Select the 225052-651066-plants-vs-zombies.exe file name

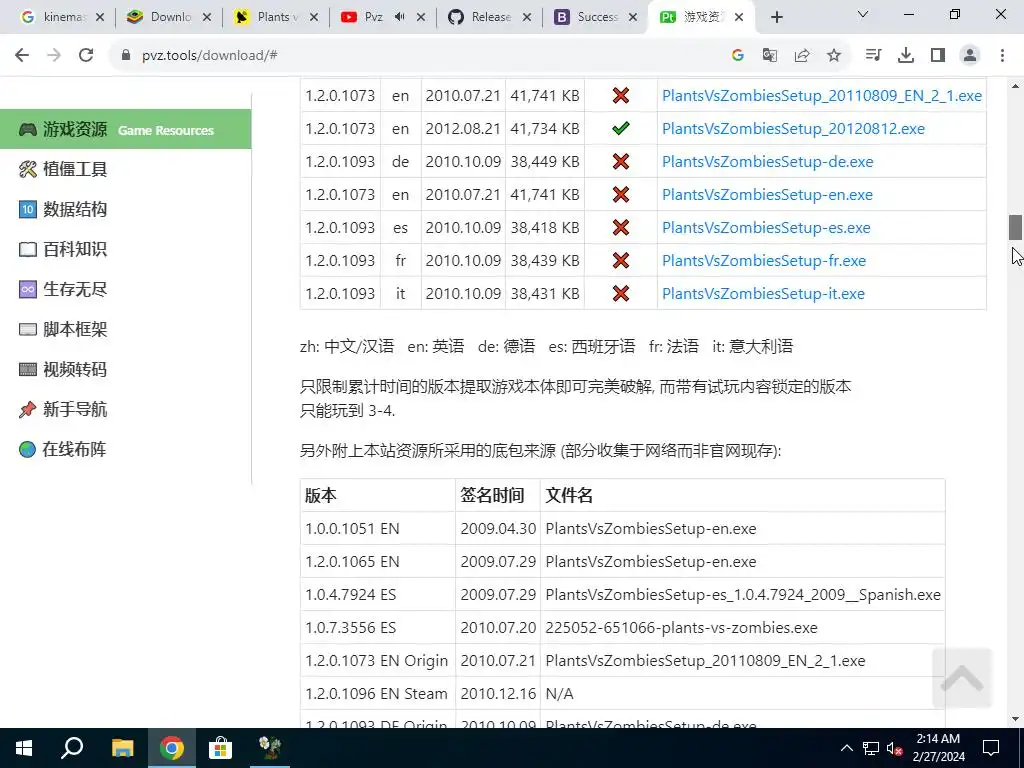pos(681,628)
